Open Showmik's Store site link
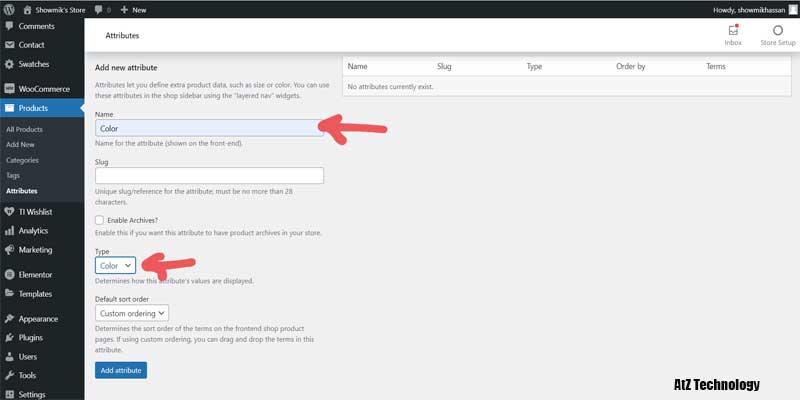This screenshot has height=400, width=800. pyautogui.click(x=55, y=9)
